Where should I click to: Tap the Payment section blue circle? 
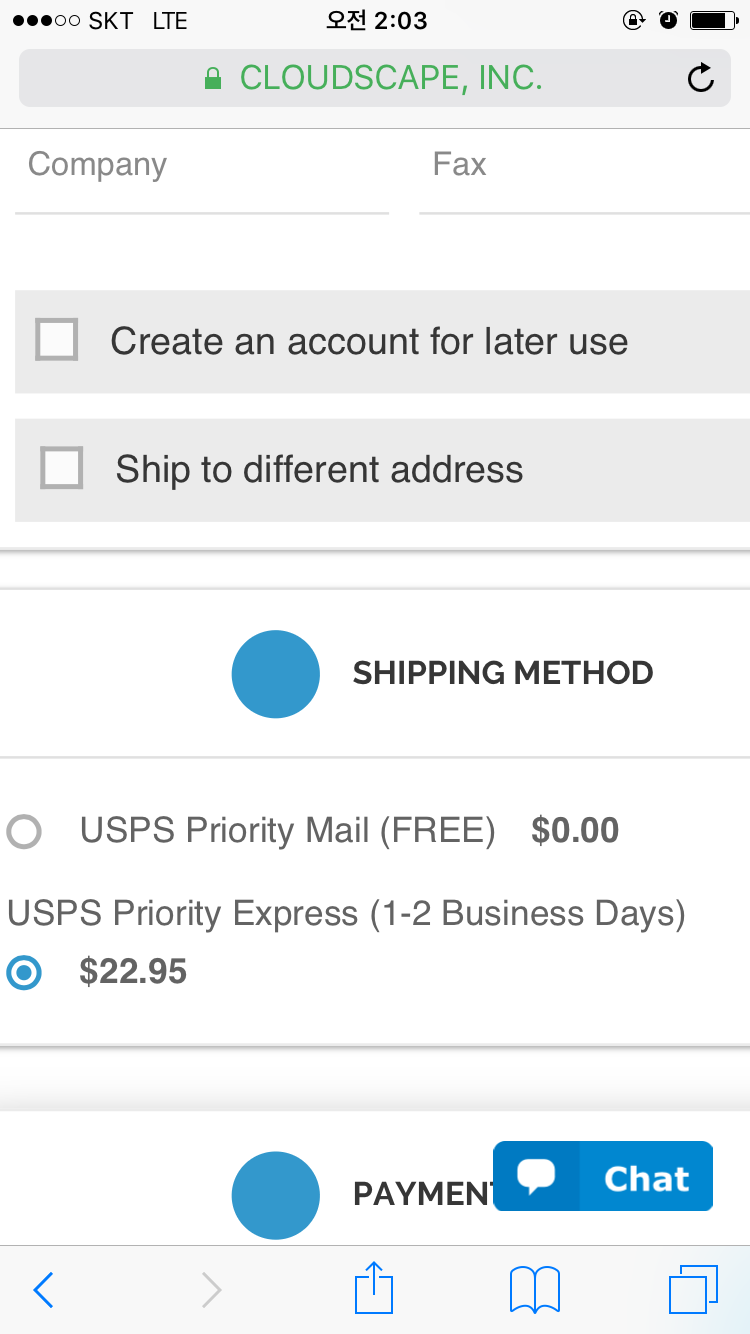(275, 1195)
